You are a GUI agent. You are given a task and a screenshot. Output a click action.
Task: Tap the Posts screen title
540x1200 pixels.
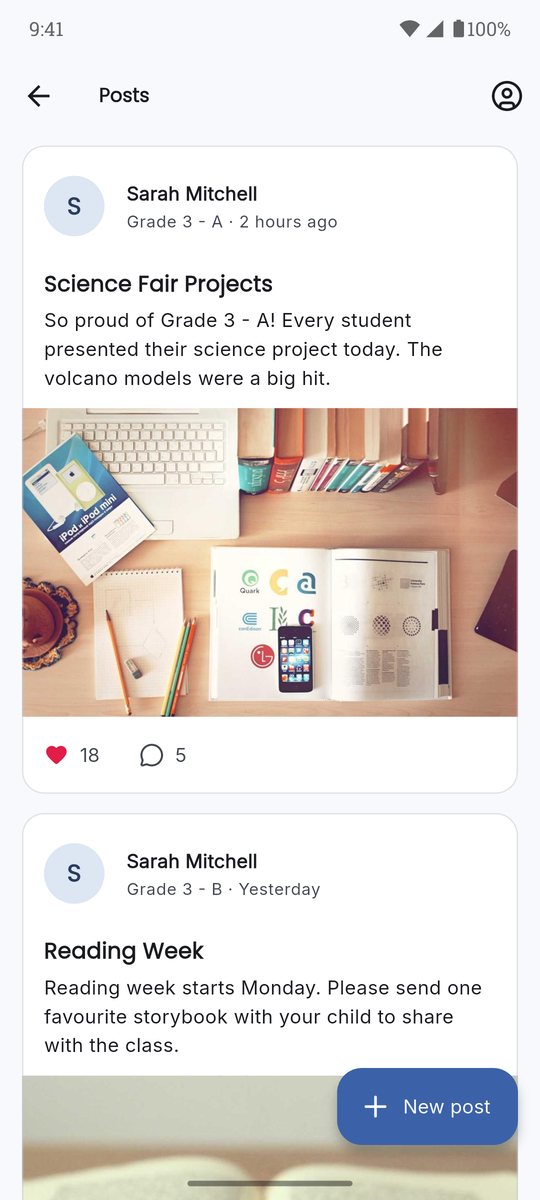point(124,96)
